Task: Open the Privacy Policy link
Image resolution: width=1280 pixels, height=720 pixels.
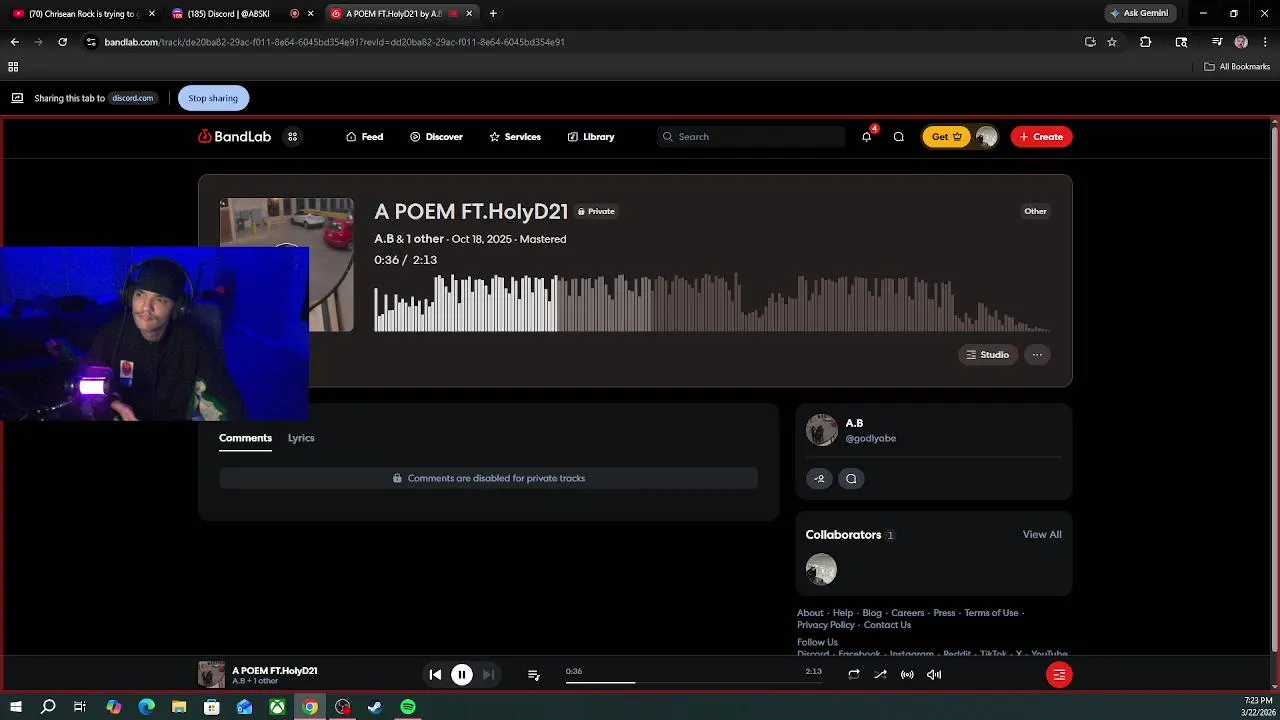Action: (826, 625)
